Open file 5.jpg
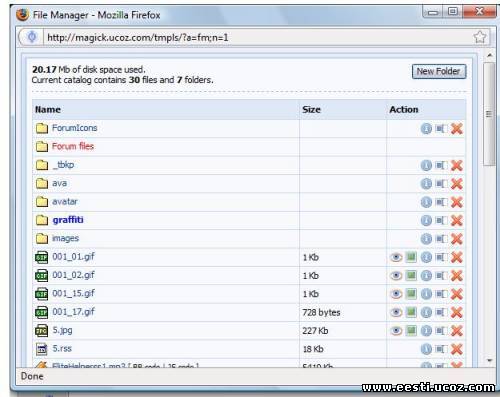The height and width of the screenshot is (397, 500). click(x=62, y=330)
